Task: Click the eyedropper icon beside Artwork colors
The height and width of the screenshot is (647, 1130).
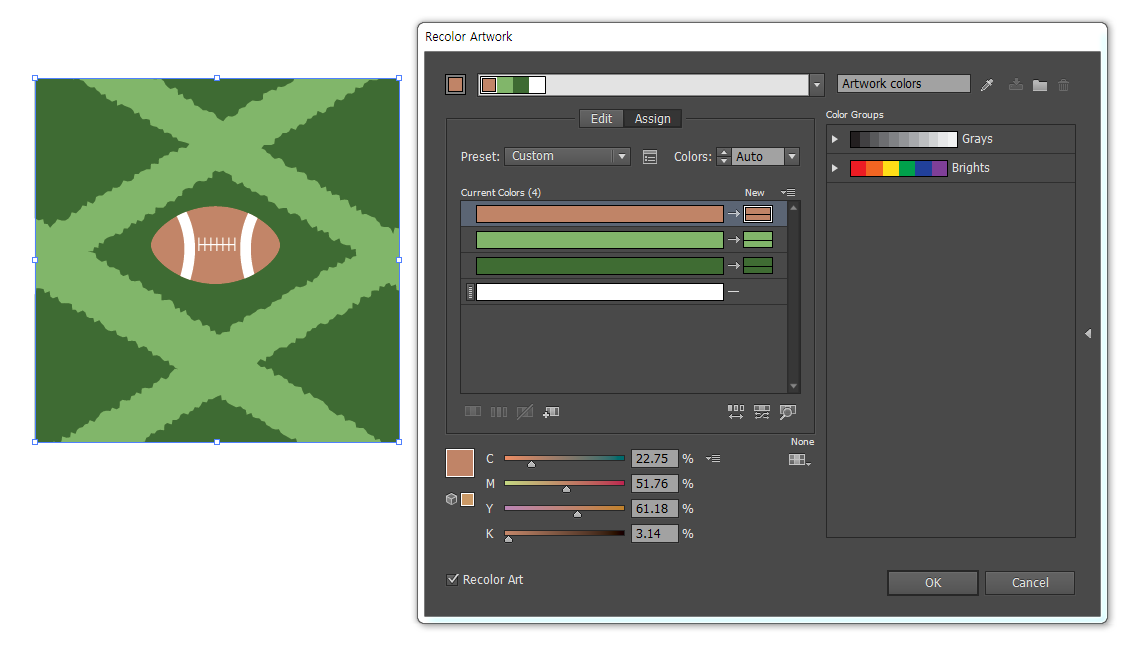Action: point(987,85)
